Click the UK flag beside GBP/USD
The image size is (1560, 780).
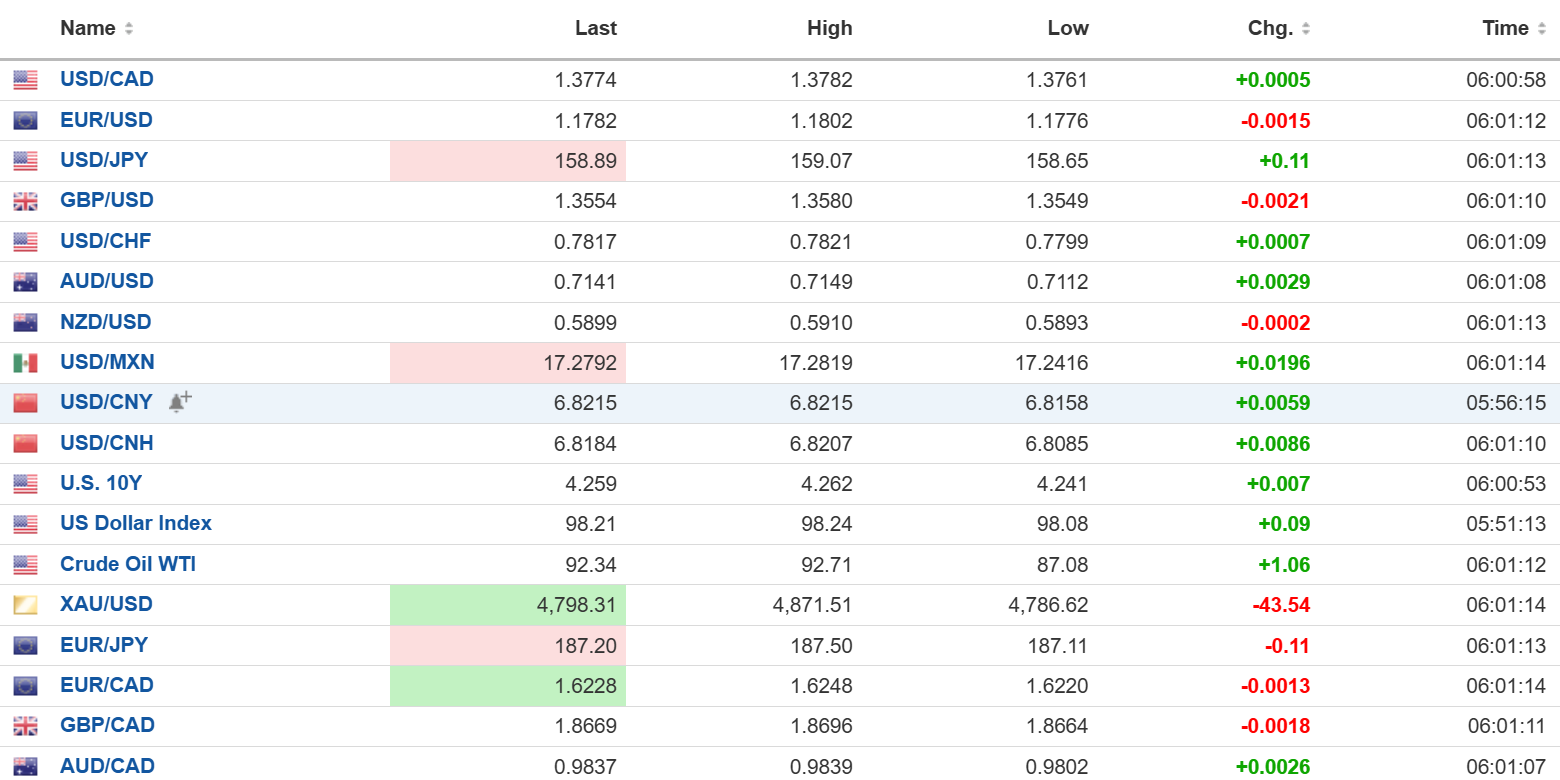25,201
